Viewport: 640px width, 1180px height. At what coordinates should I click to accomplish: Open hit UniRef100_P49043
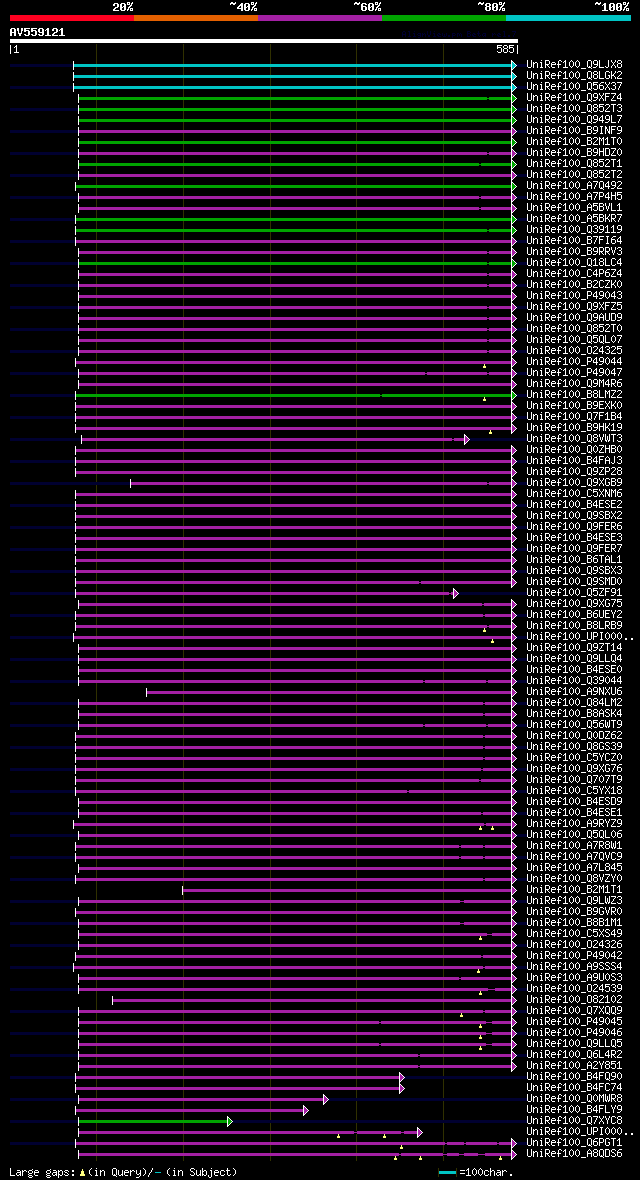tap(574, 296)
